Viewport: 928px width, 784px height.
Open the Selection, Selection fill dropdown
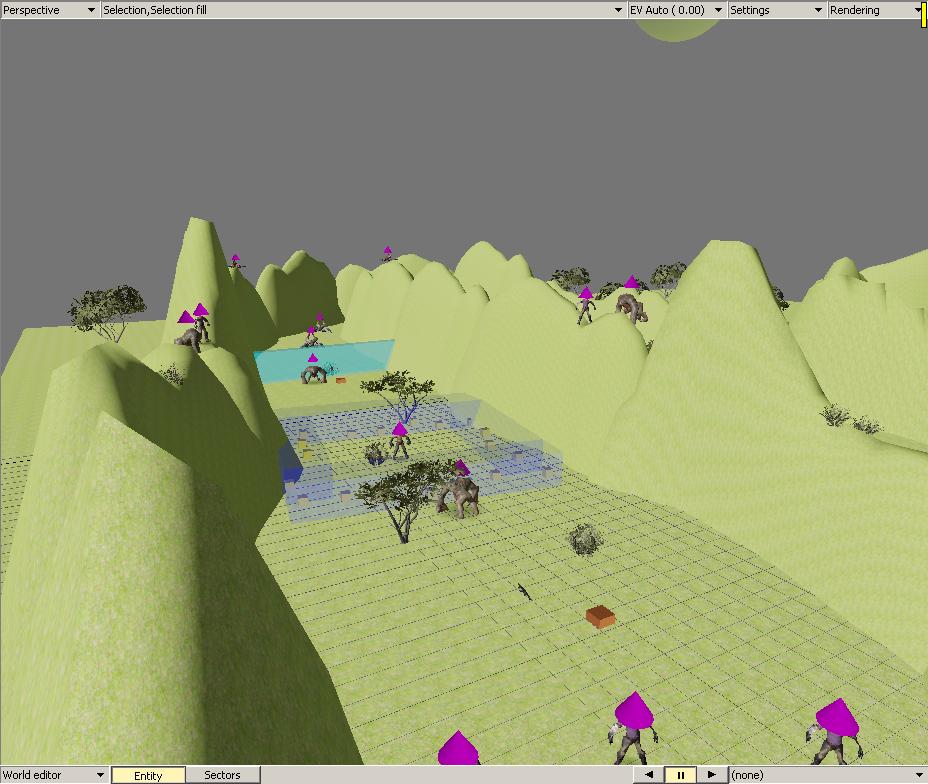pyautogui.click(x=363, y=10)
